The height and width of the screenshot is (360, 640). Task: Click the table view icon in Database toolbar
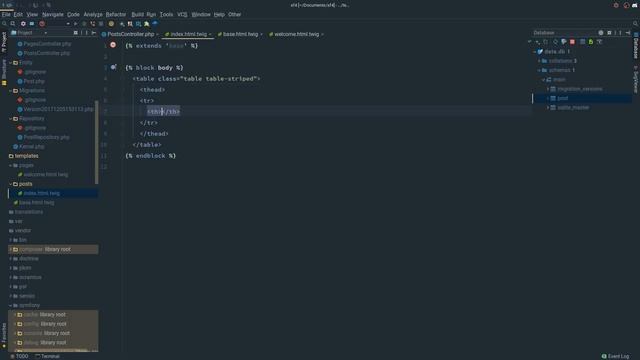point(582,42)
